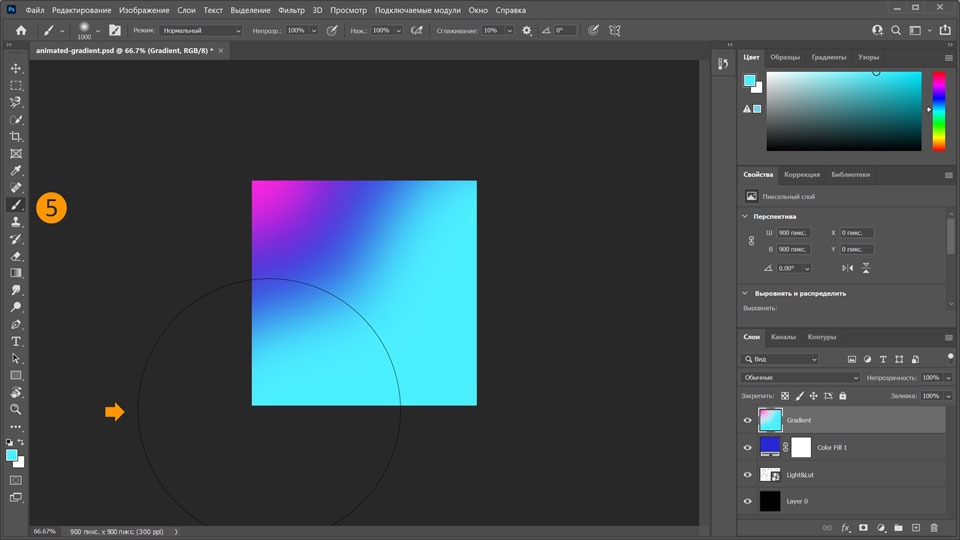The height and width of the screenshot is (540, 960).
Task: Select the Crop tool
Action: (16, 136)
